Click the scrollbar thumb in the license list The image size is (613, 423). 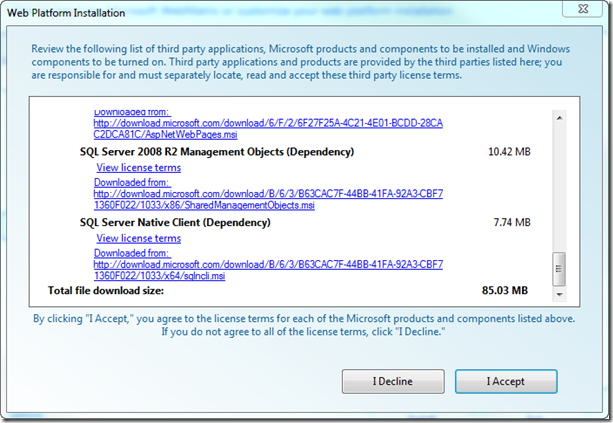[559, 269]
